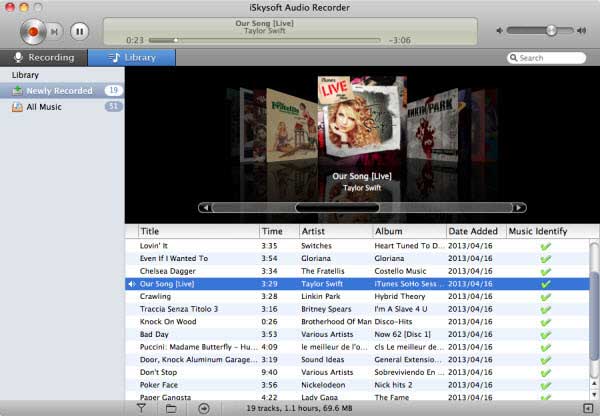Click the green checkmark for Crawling
Image resolution: width=600 pixels, height=416 pixels.
546,297
